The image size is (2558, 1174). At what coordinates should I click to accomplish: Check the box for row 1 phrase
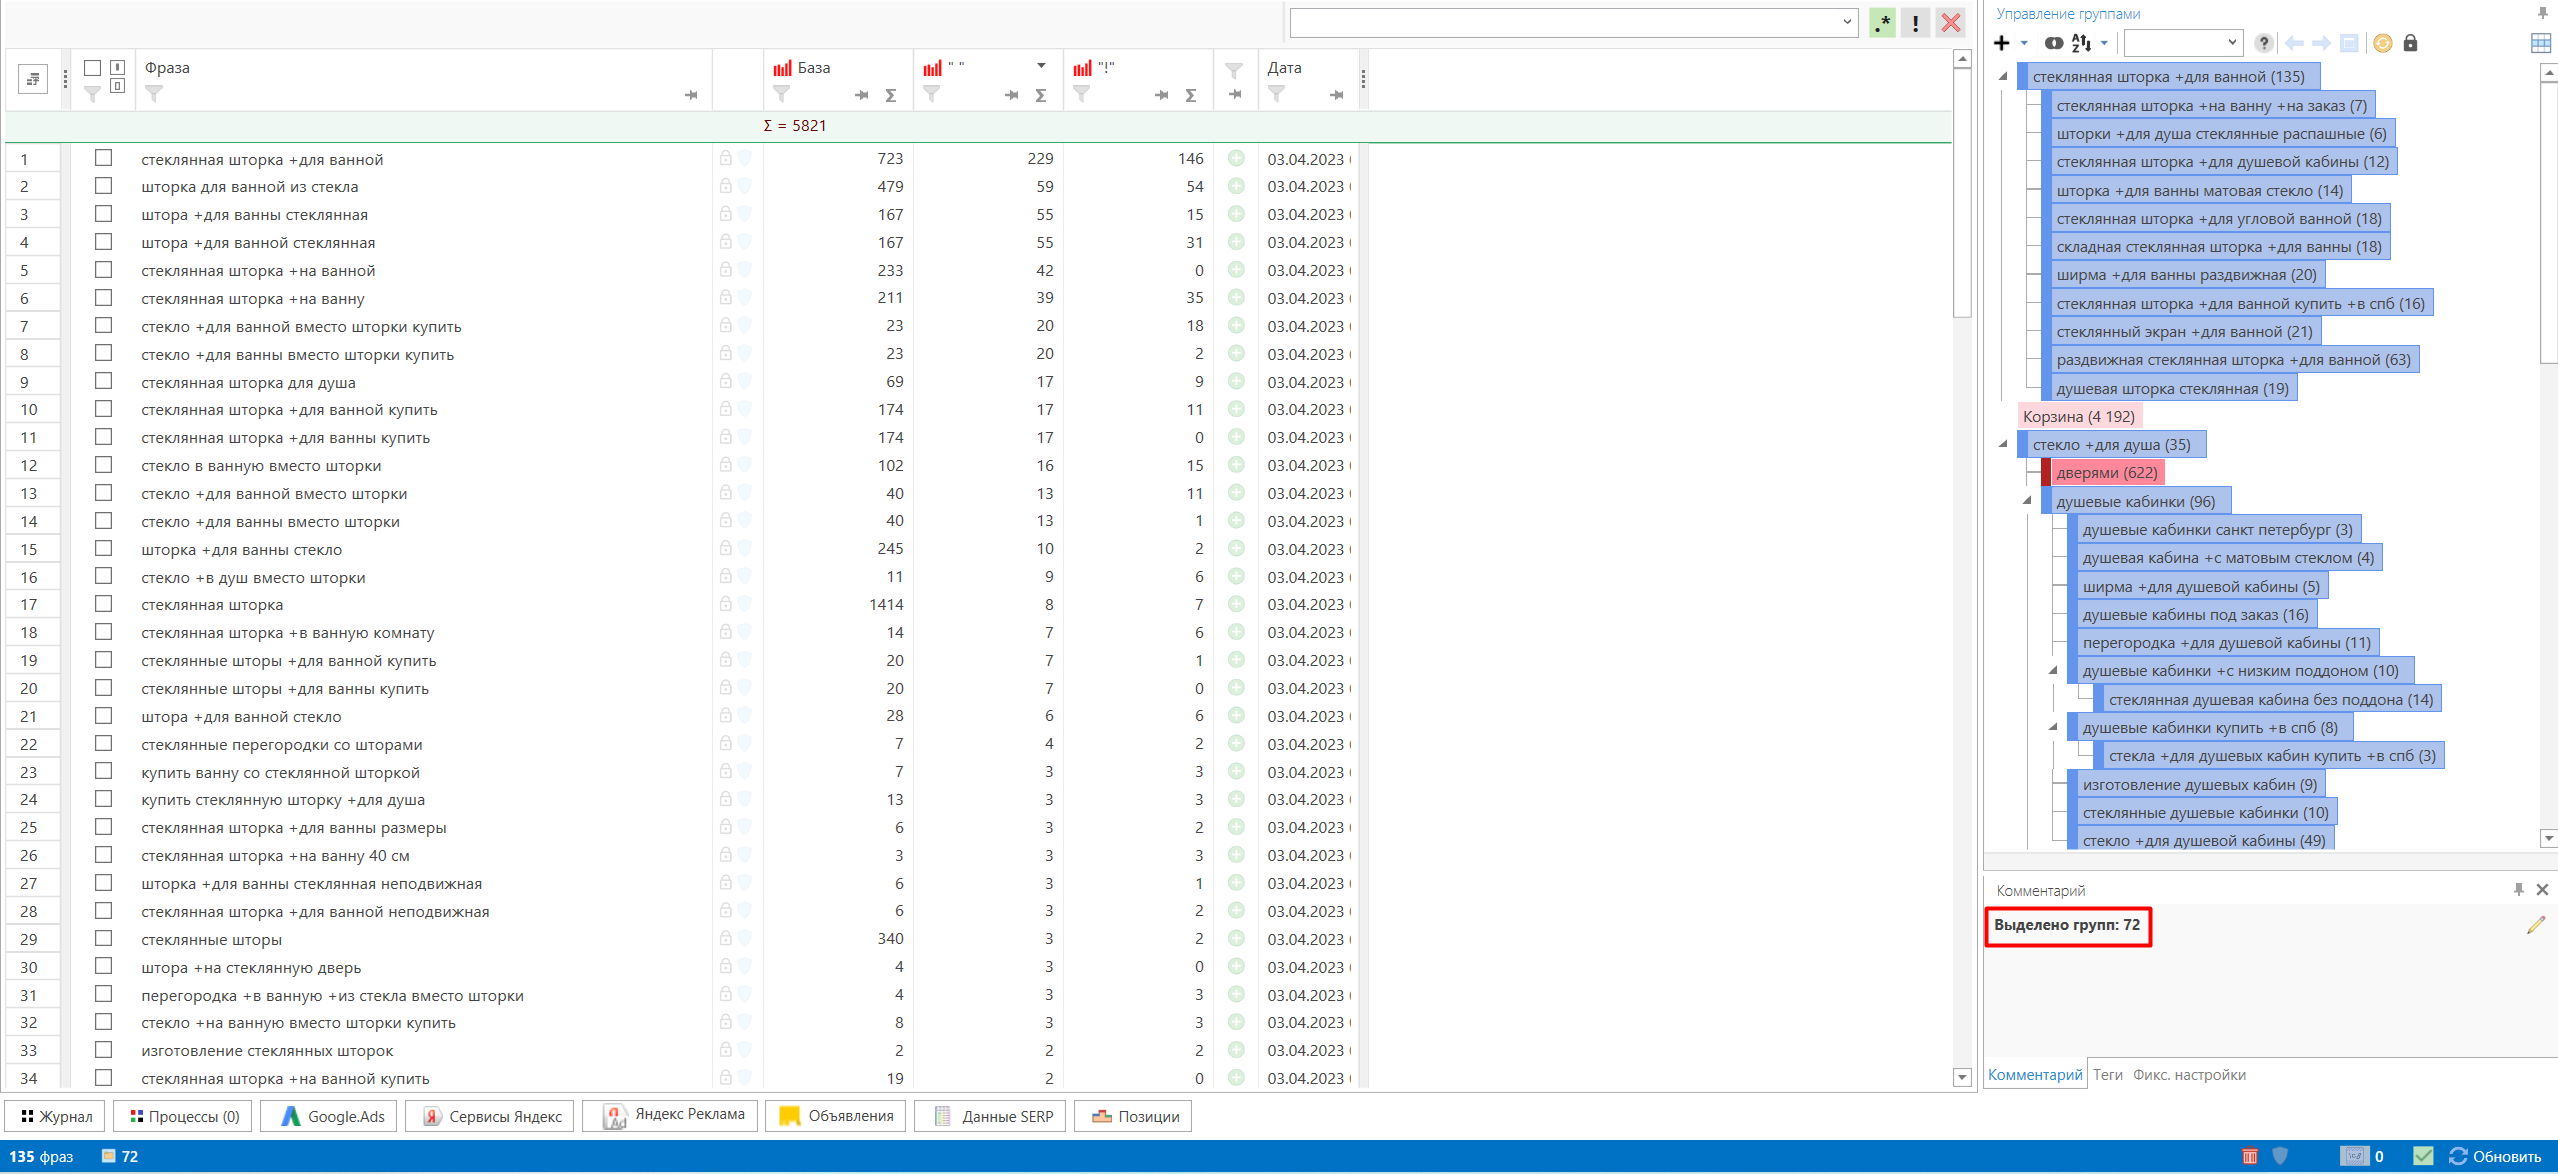click(103, 158)
